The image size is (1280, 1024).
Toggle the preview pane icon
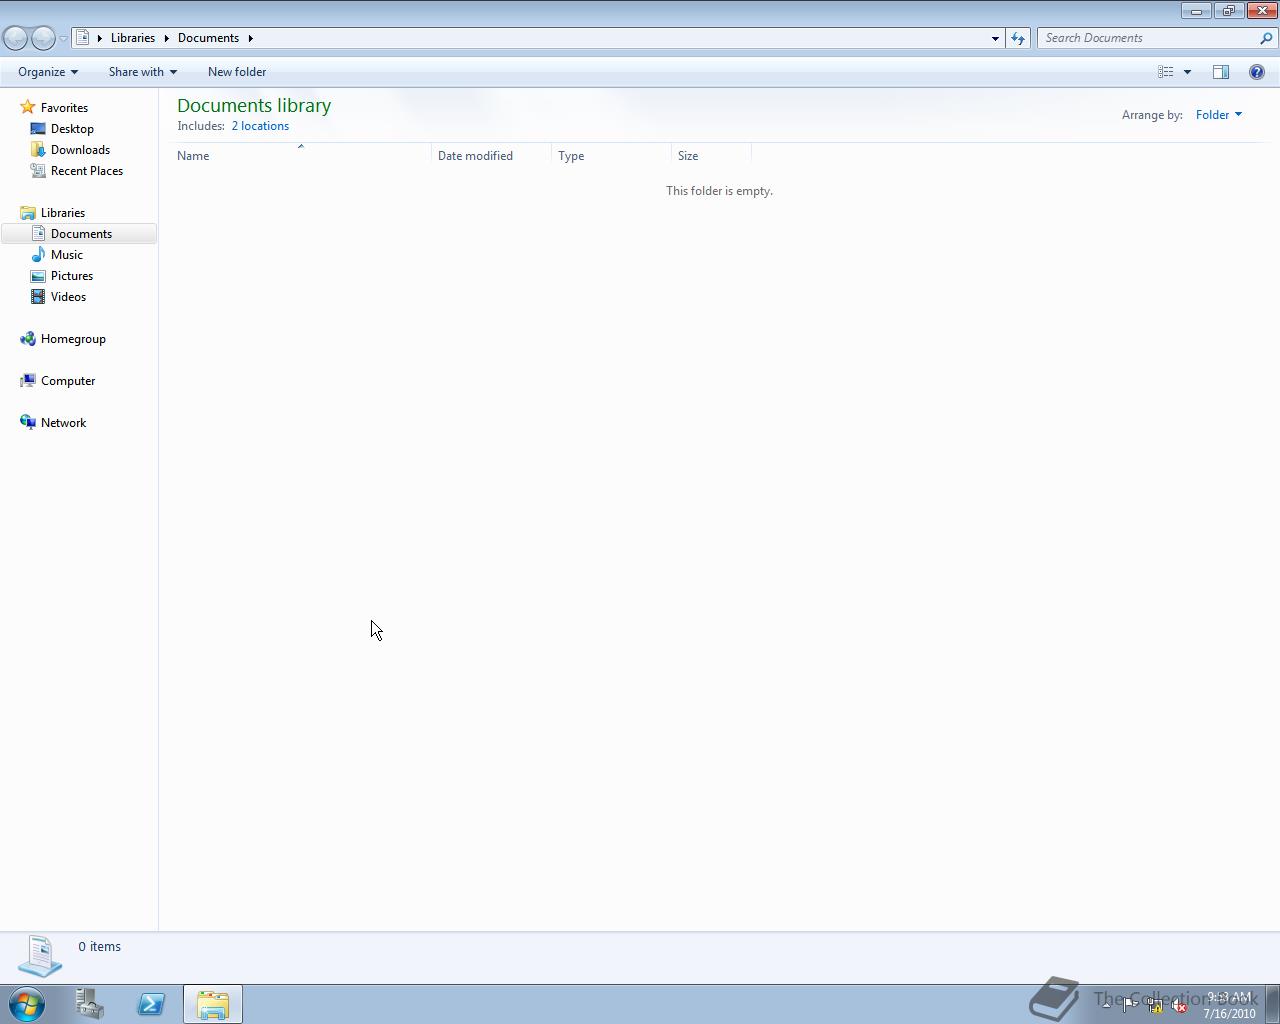tap(1221, 72)
